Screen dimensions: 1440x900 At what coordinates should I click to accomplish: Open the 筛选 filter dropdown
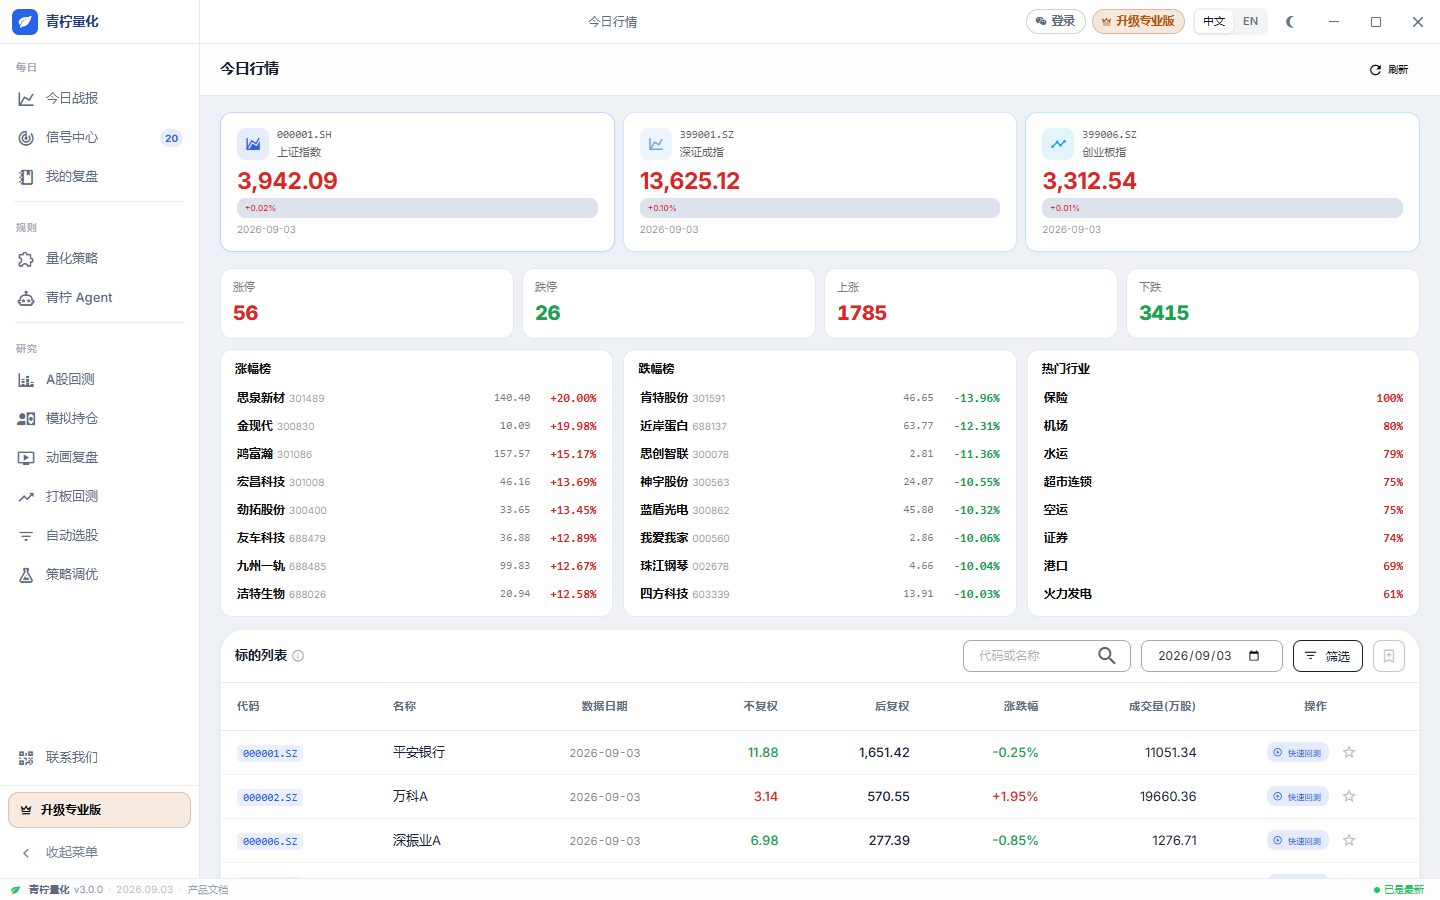[x=1327, y=656]
